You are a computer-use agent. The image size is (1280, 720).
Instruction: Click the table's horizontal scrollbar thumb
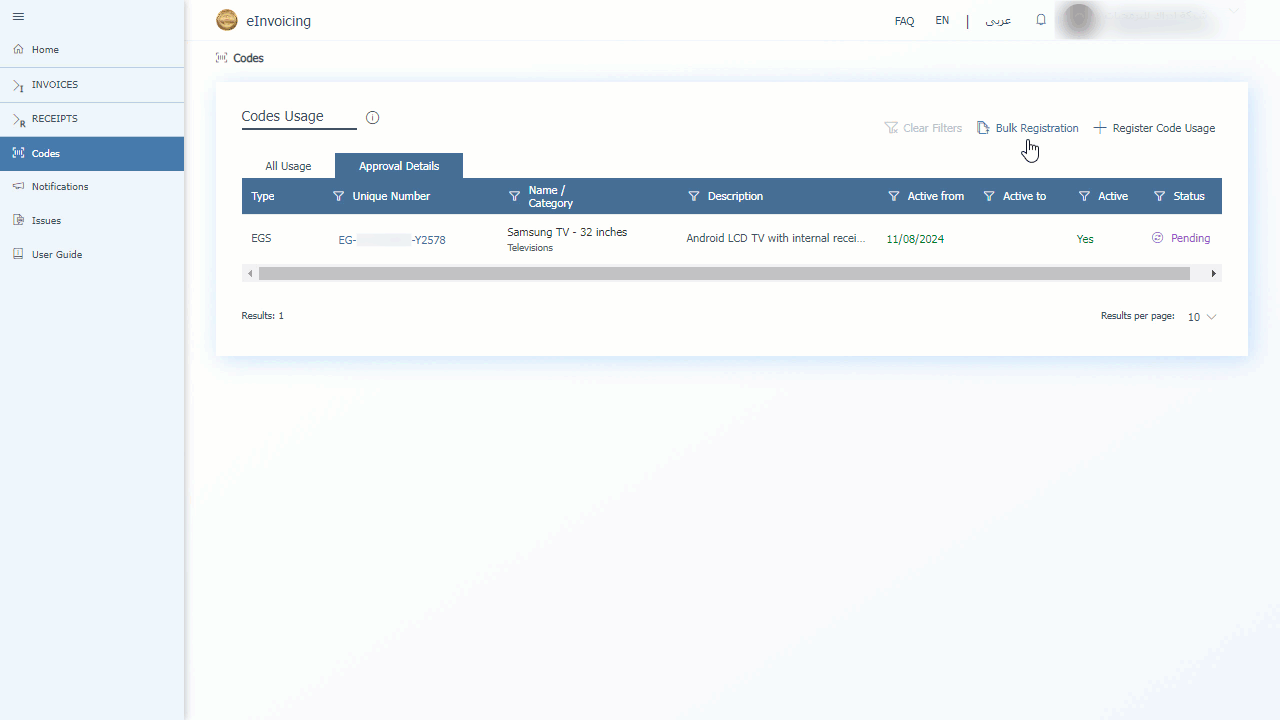click(x=724, y=273)
